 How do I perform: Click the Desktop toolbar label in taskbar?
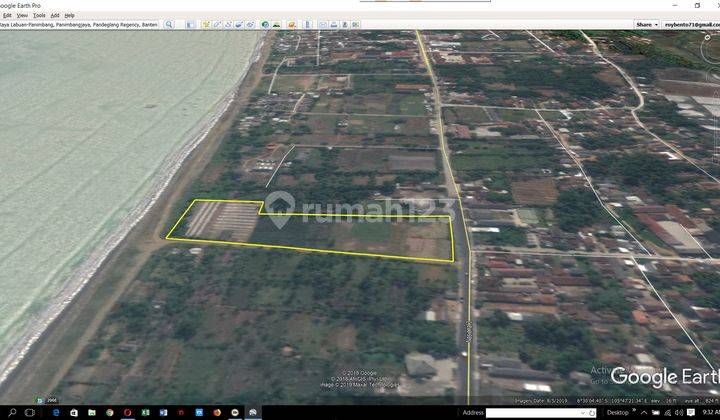(618, 412)
